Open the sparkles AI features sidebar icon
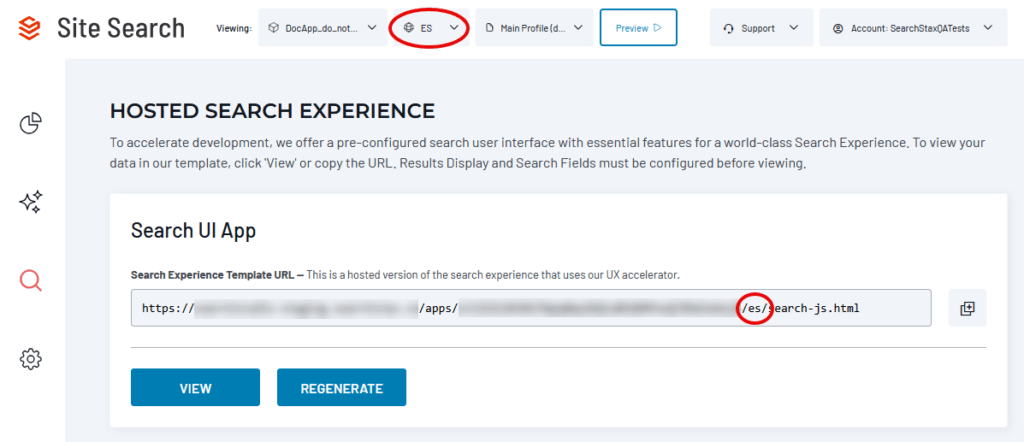Viewport: 1024px width, 442px height. pyautogui.click(x=31, y=203)
